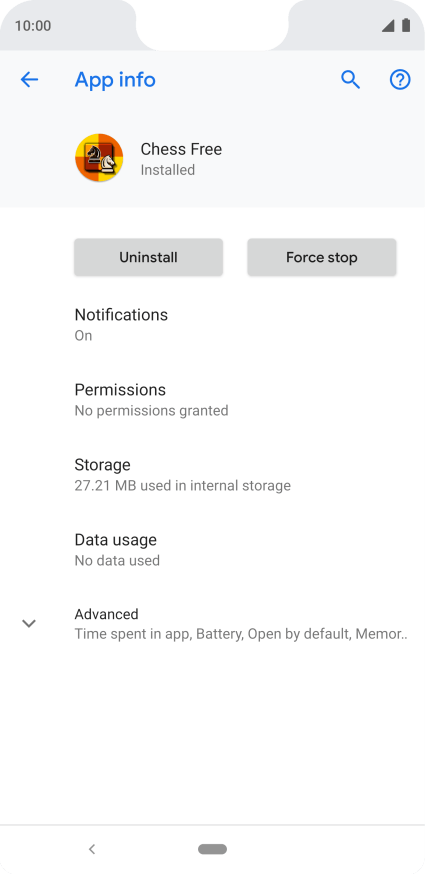Tap the home pill navigation button
Viewport: 425px width, 874px height.
(x=212, y=849)
